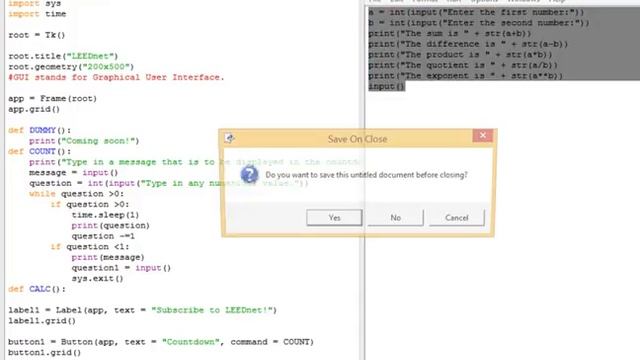
Task: Click the 'The sum is' print line
Action: 450,33
